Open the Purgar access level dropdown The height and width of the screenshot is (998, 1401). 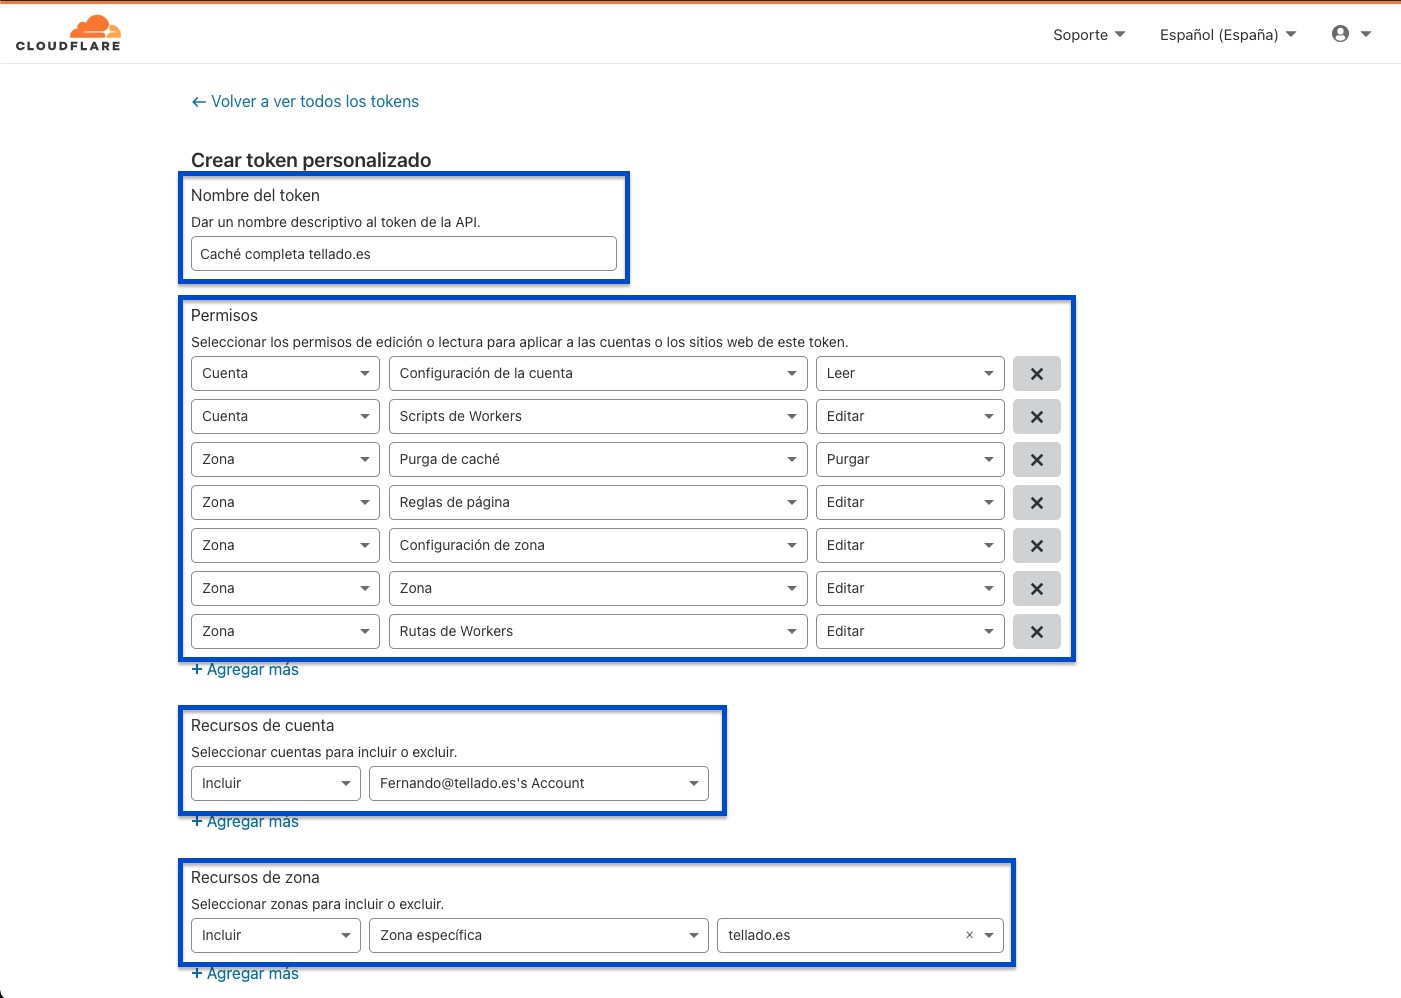(909, 460)
